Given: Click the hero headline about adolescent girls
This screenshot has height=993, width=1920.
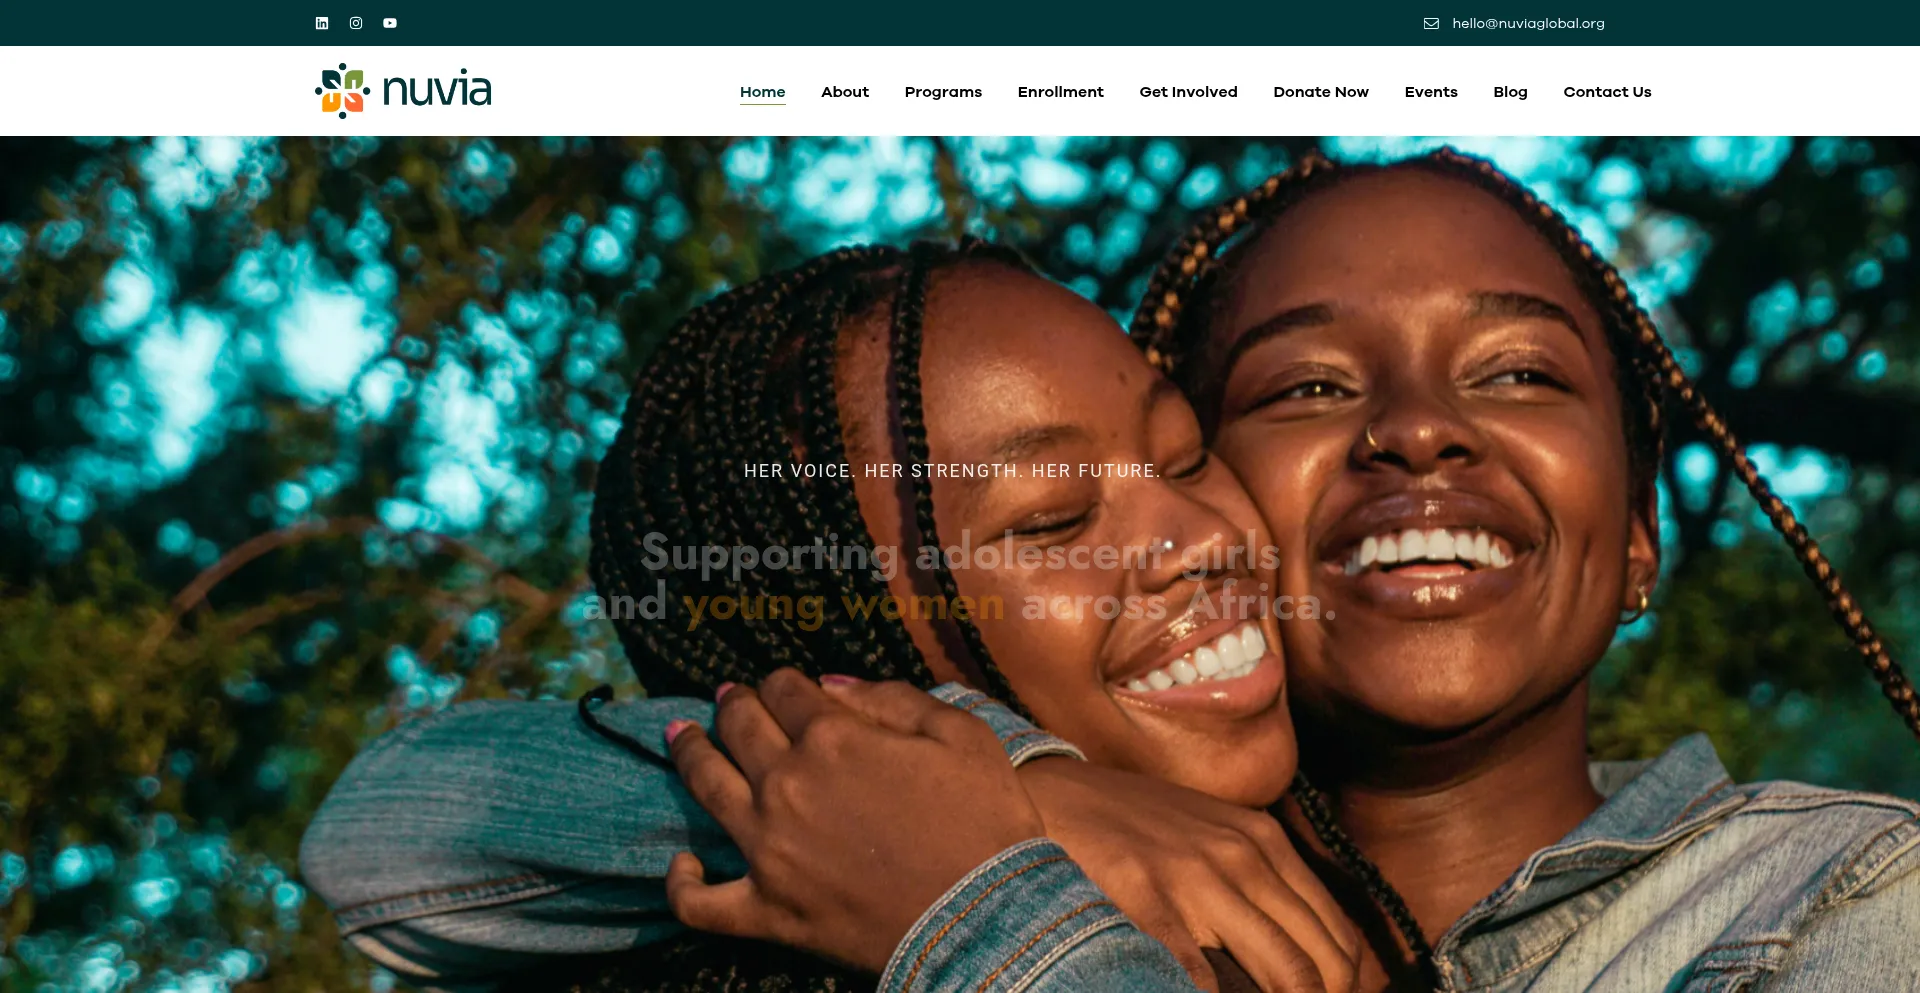Looking at the screenshot, I should 960,578.
